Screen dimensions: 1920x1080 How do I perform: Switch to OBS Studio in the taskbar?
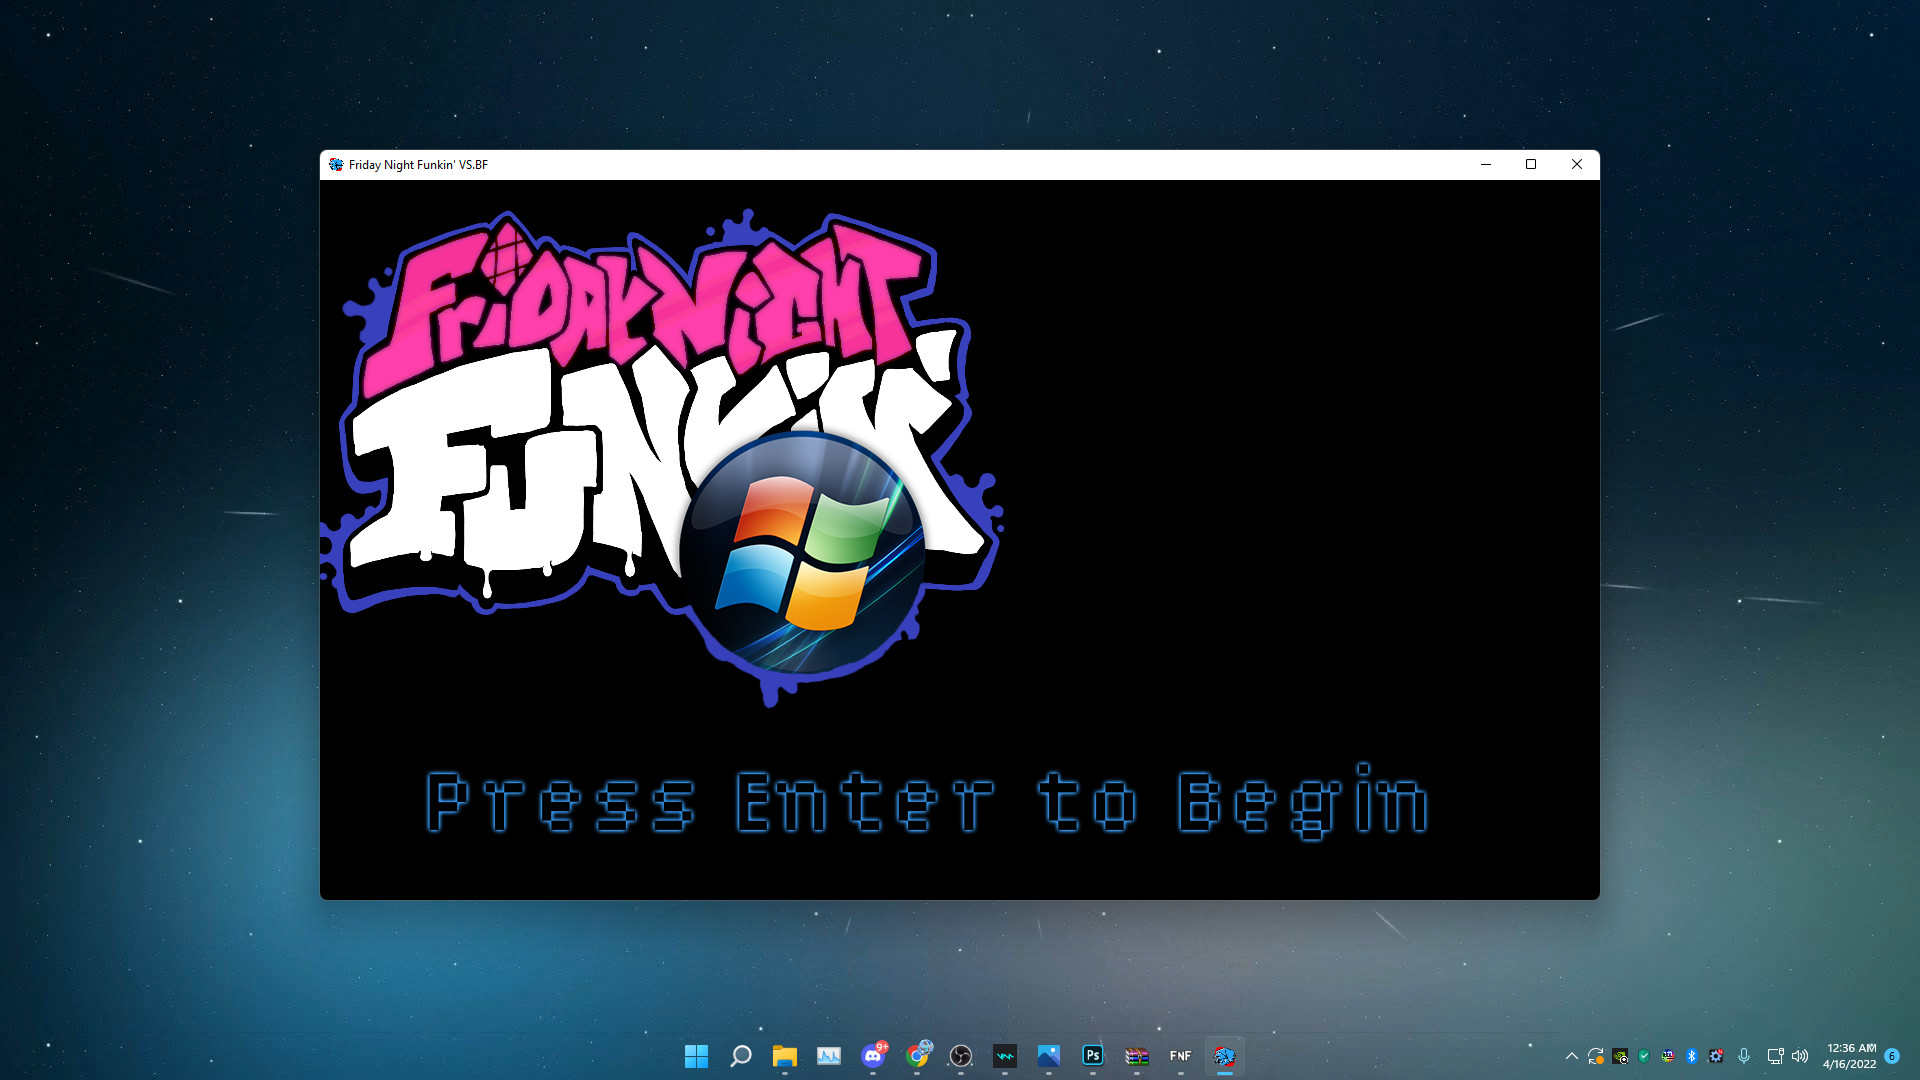click(x=961, y=1056)
